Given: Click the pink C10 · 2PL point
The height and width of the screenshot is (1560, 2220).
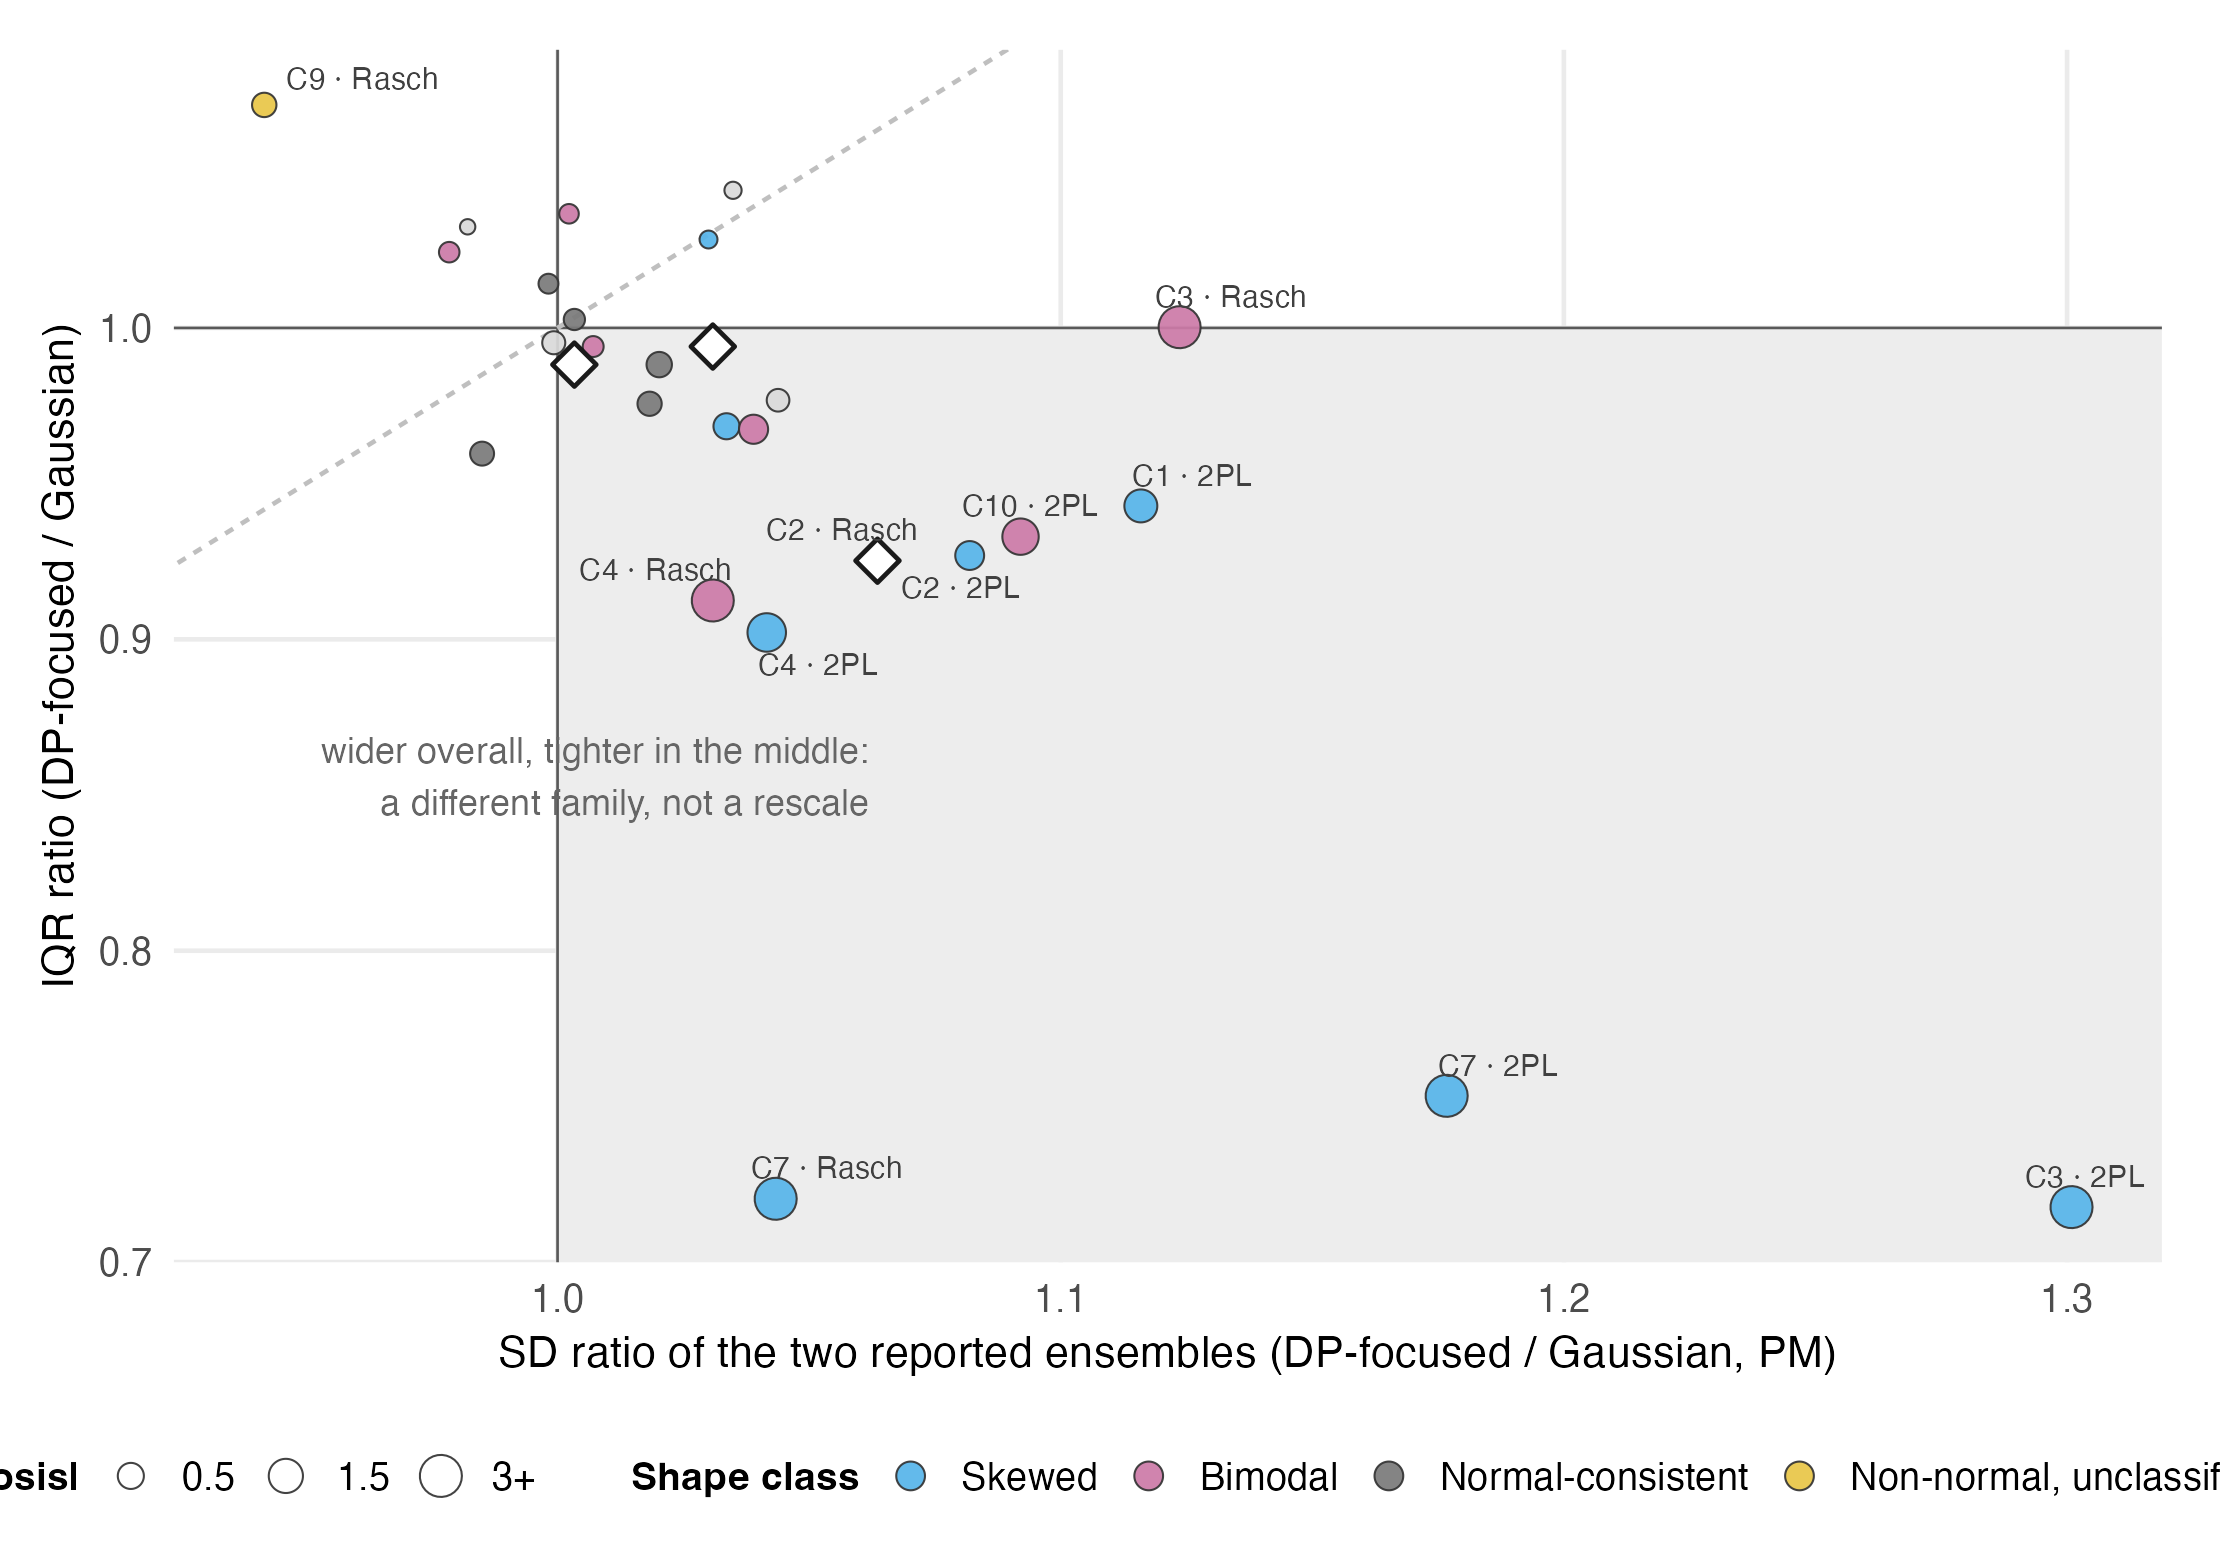Looking at the screenshot, I should tap(1020, 537).
